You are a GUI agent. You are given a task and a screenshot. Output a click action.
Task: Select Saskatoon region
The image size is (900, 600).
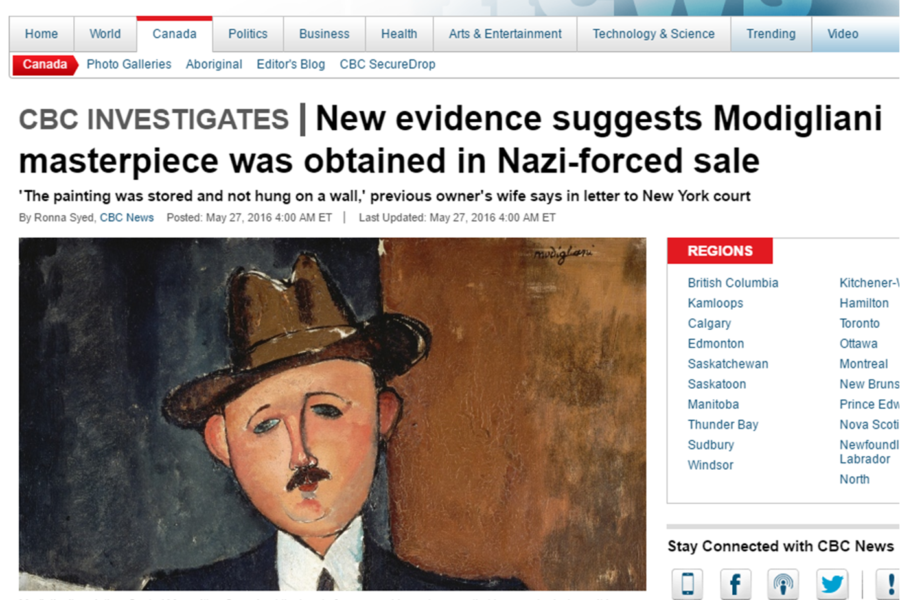click(717, 384)
